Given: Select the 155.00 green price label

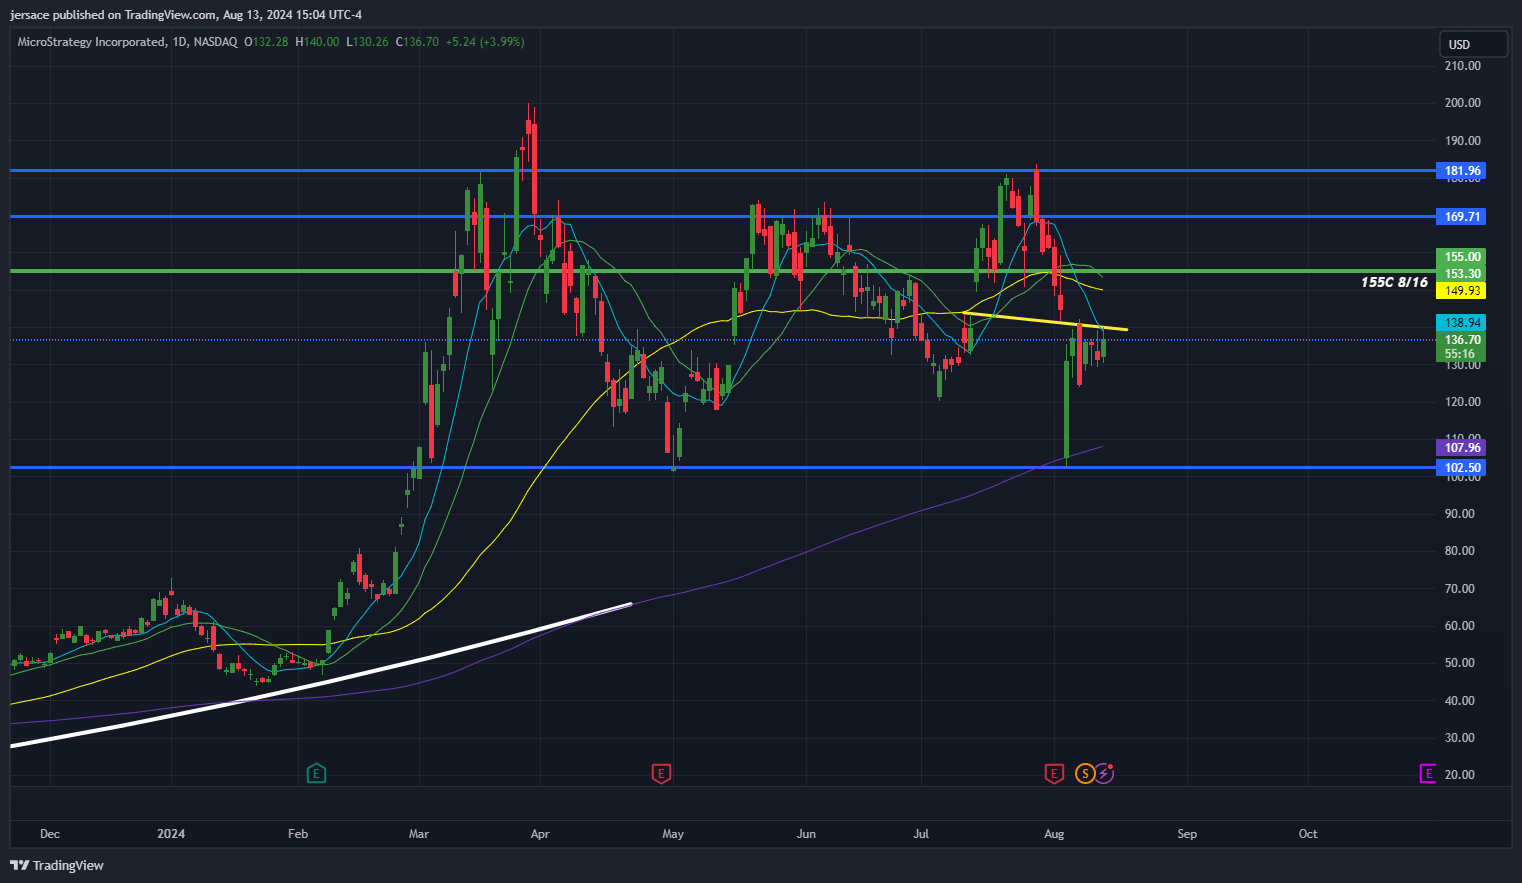Looking at the screenshot, I should click(x=1461, y=257).
